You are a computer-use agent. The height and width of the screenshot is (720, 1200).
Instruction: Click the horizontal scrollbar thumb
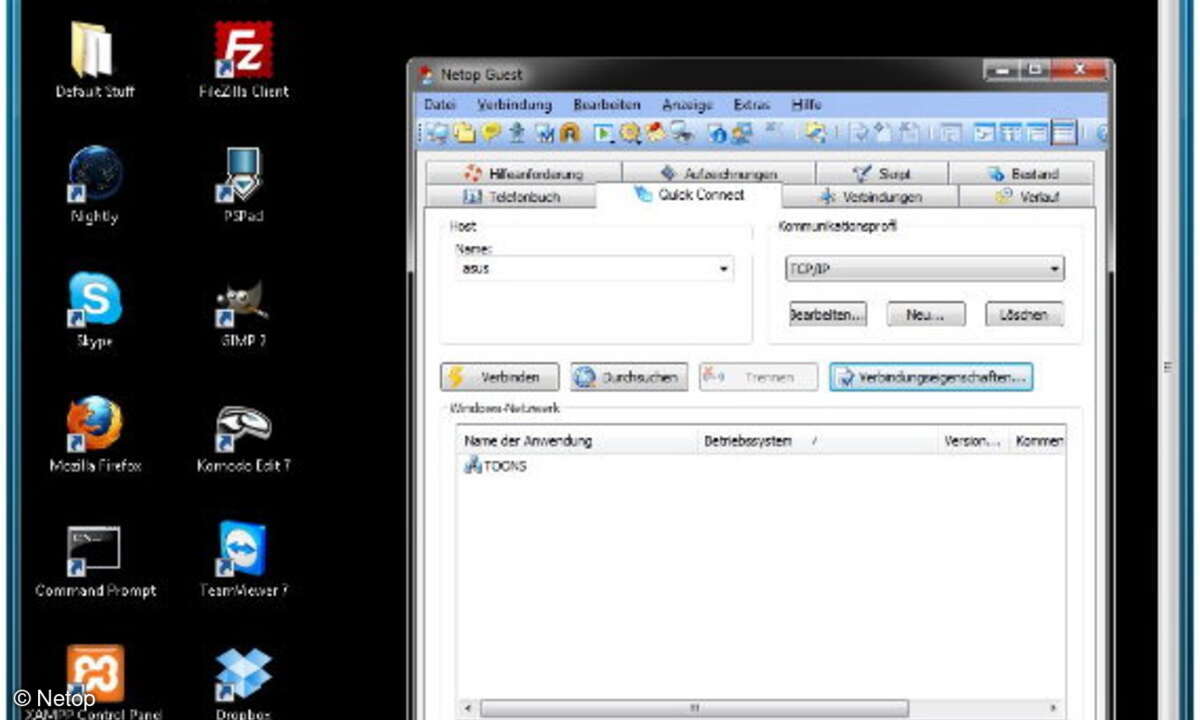tap(694, 708)
